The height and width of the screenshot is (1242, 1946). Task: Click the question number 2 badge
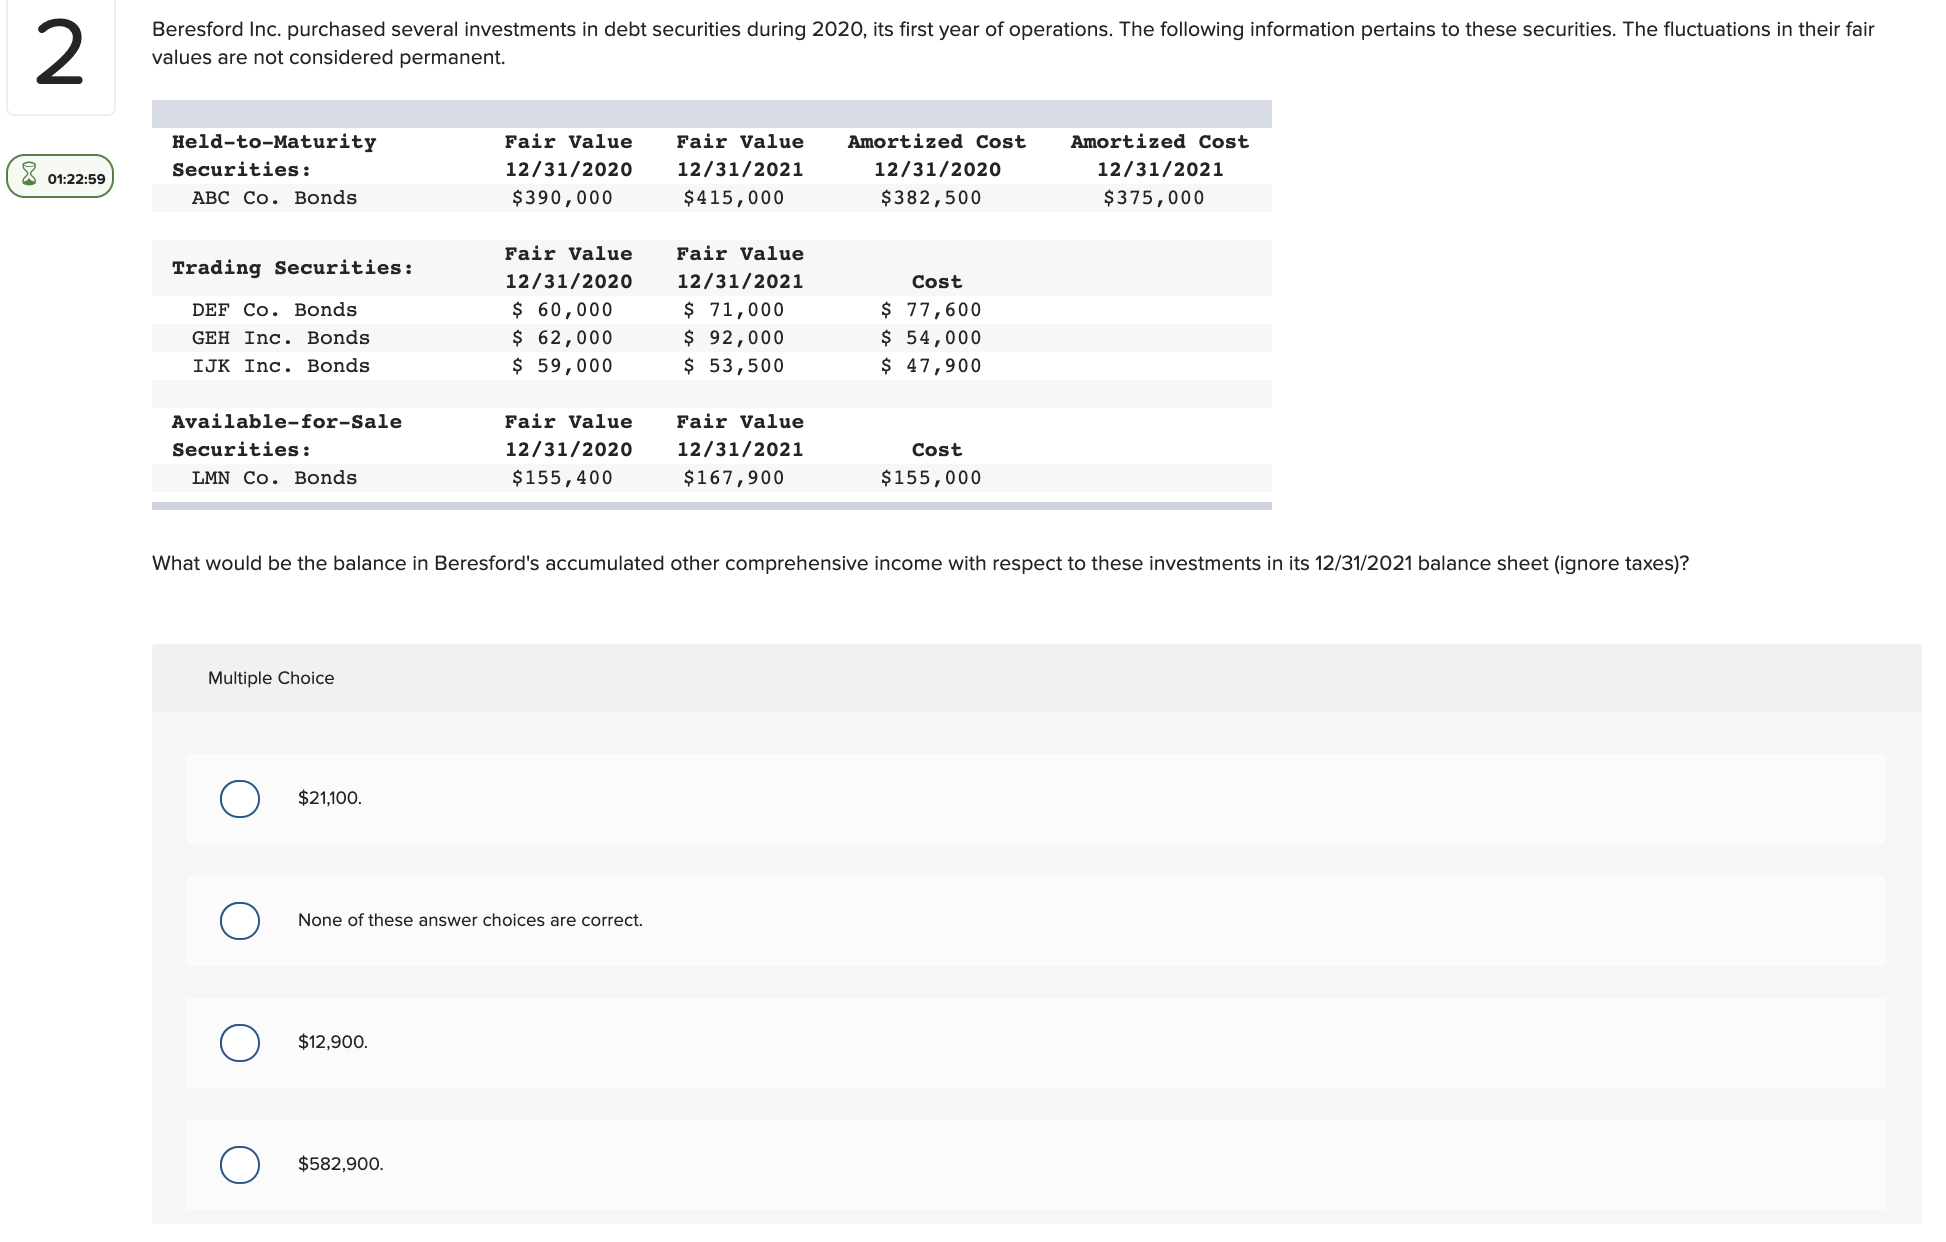pos(60,57)
